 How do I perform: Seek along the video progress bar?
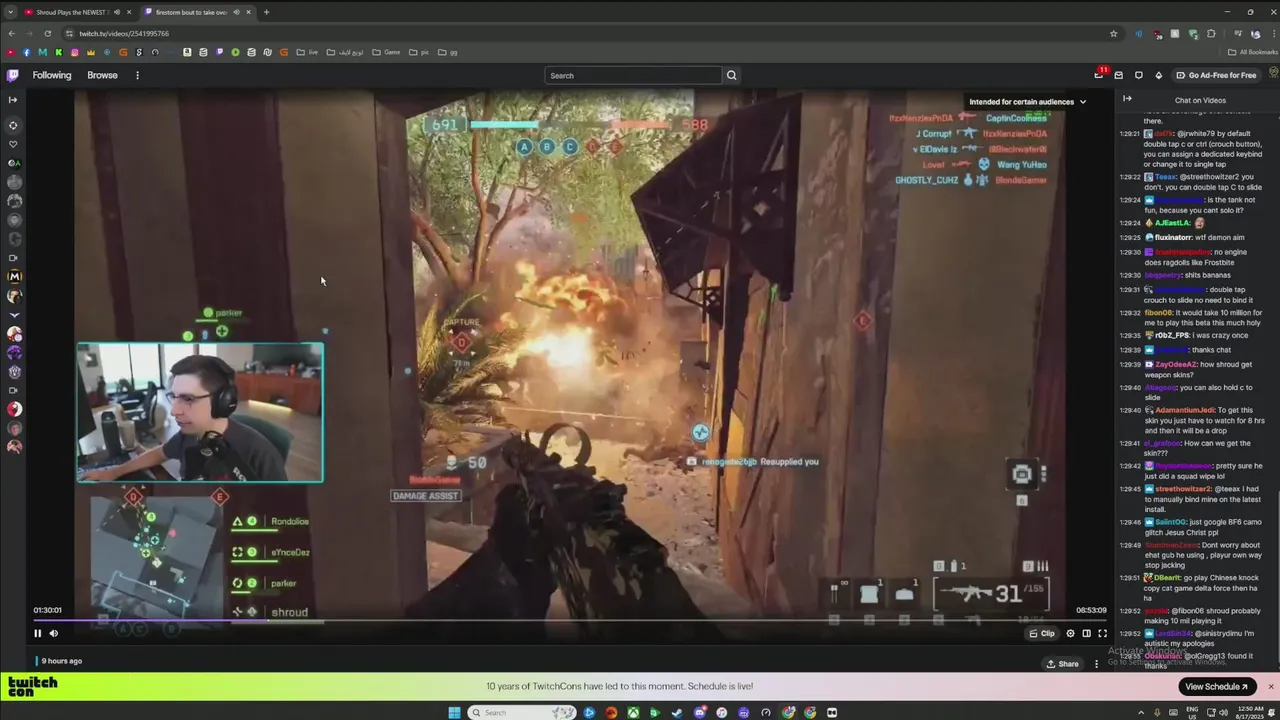[570, 621]
